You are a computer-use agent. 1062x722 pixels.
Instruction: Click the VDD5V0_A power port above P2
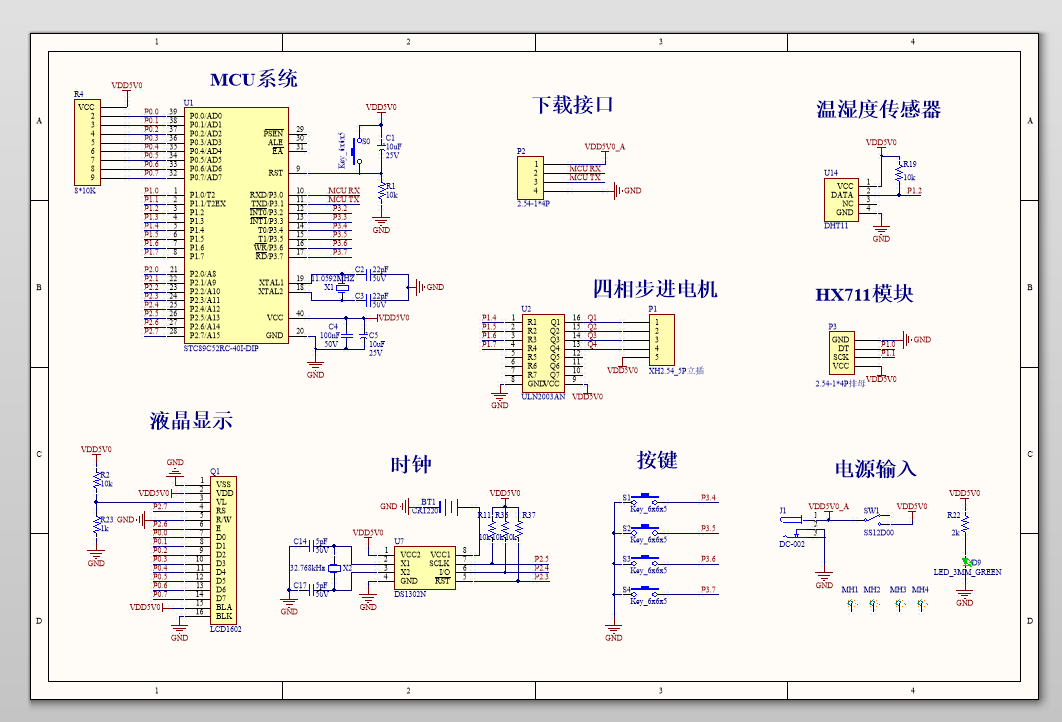coord(605,150)
